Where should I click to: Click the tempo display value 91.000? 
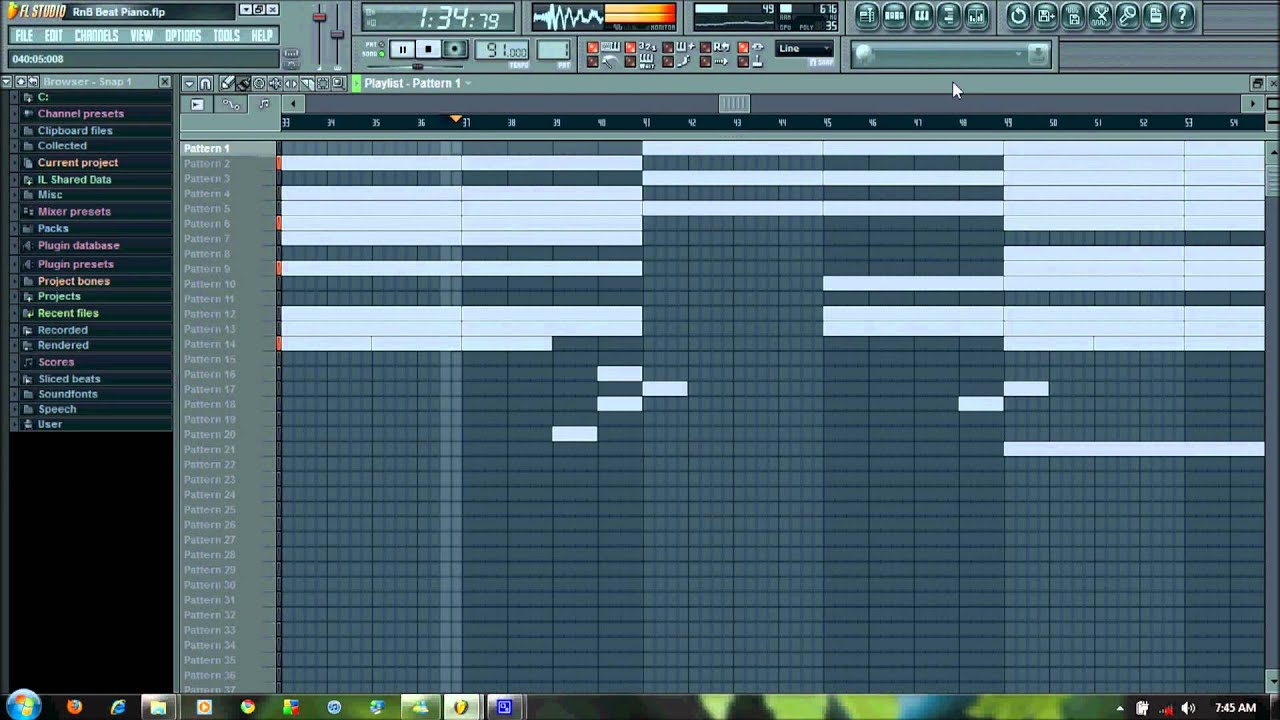[x=502, y=50]
